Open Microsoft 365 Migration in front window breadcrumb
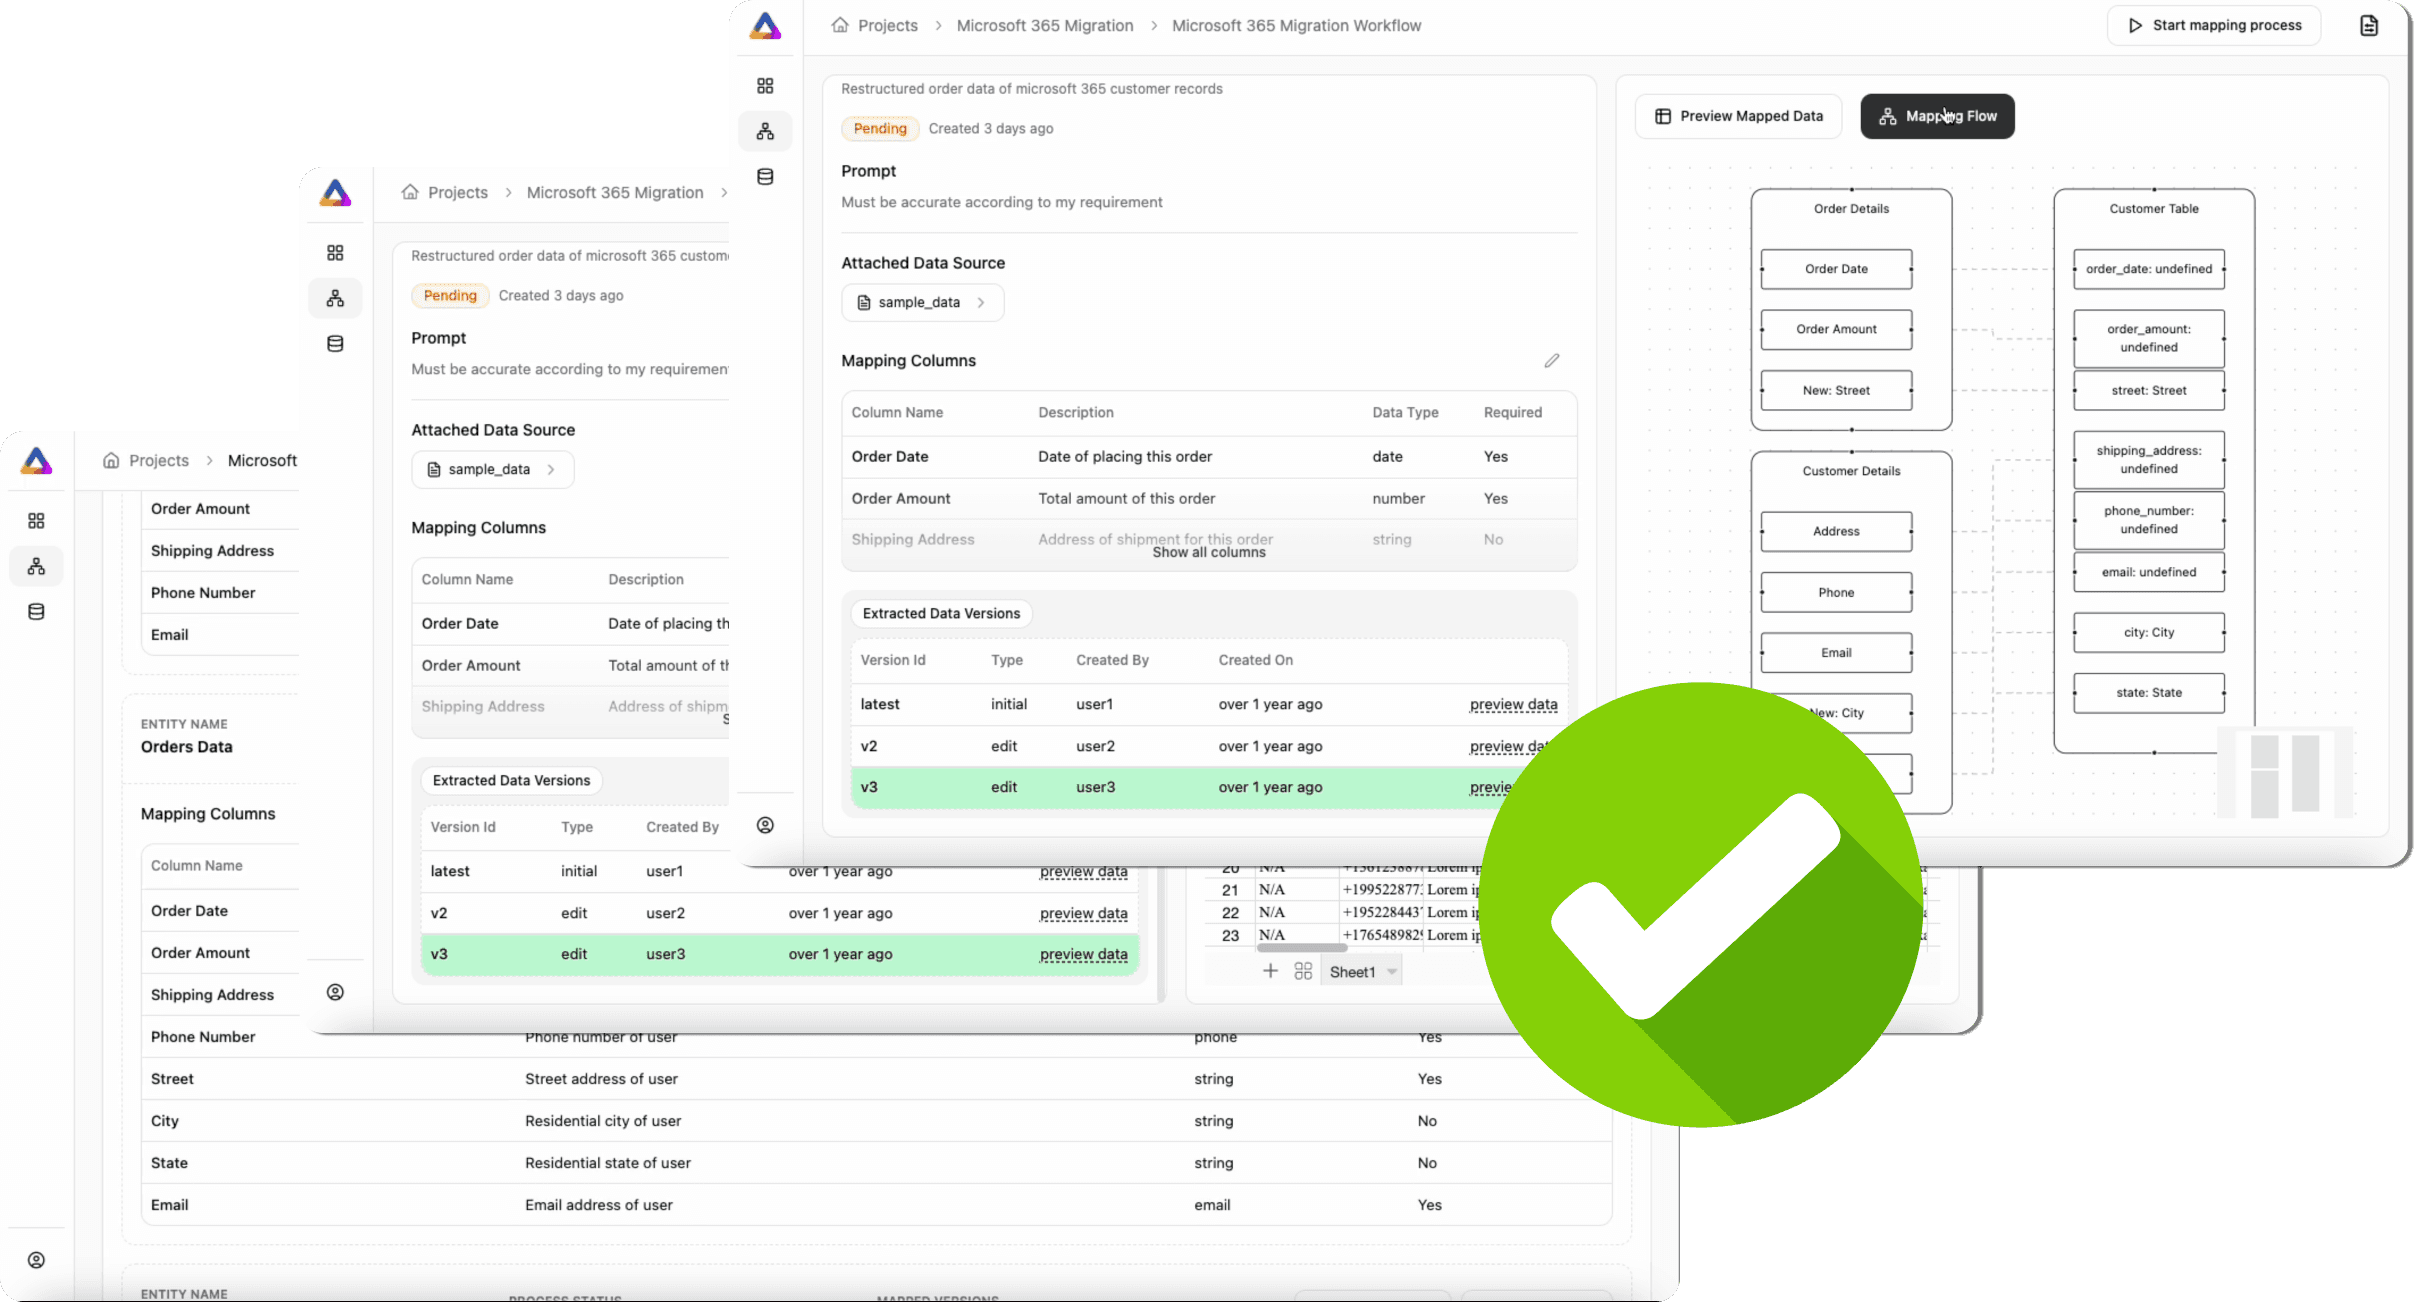Image resolution: width=2415 pixels, height=1302 pixels. pyautogui.click(x=1045, y=25)
